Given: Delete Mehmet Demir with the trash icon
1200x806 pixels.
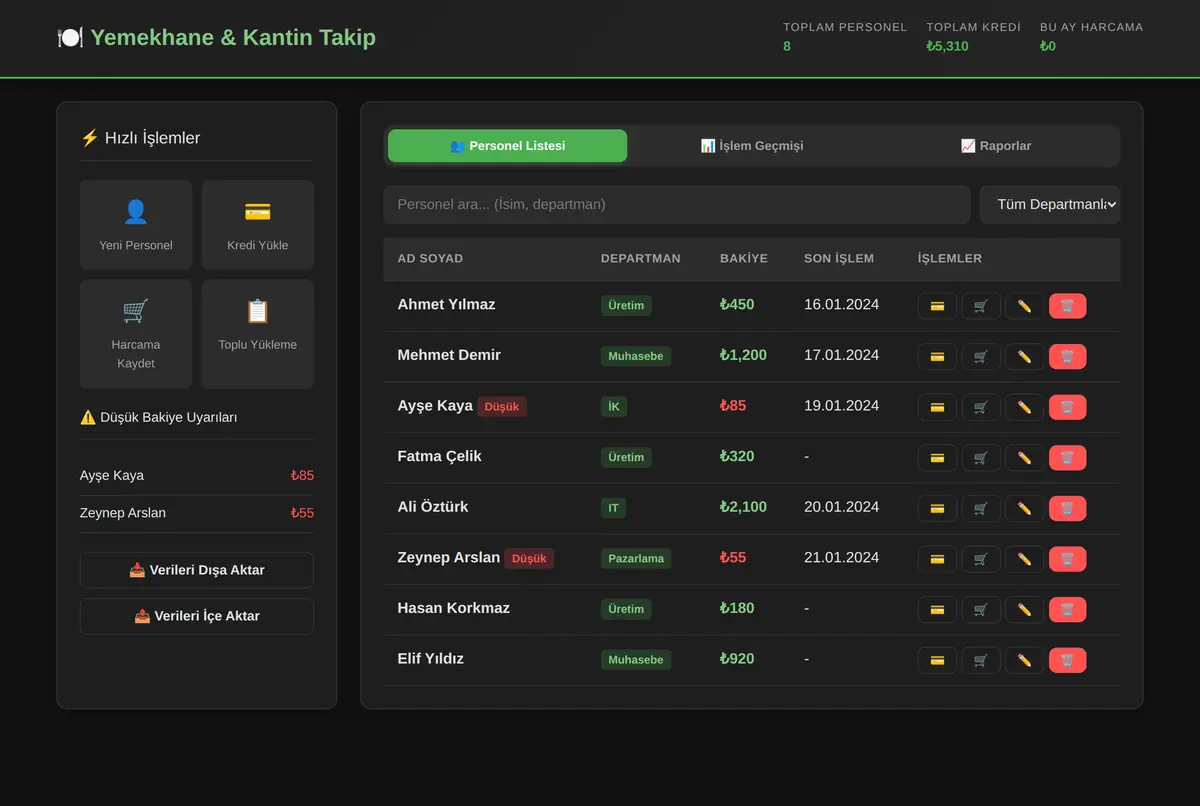Looking at the screenshot, I should [1067, 356].
